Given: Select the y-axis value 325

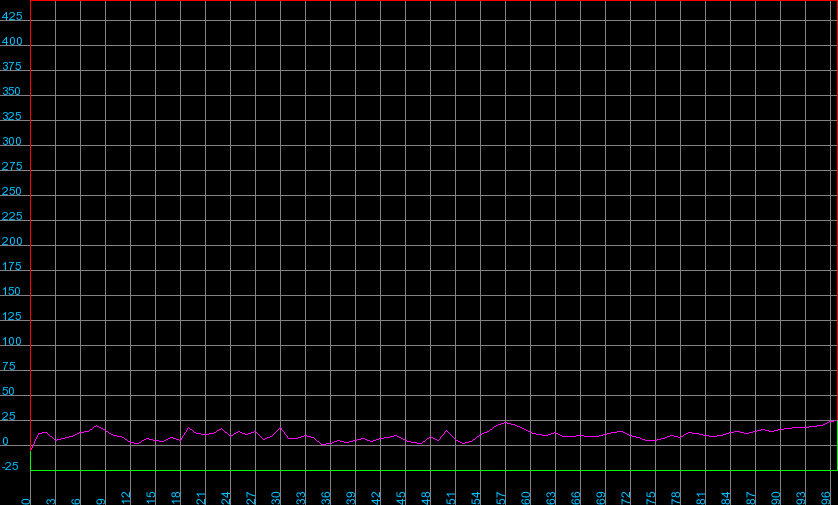Looking at the screenshot, I should point(12,116).
